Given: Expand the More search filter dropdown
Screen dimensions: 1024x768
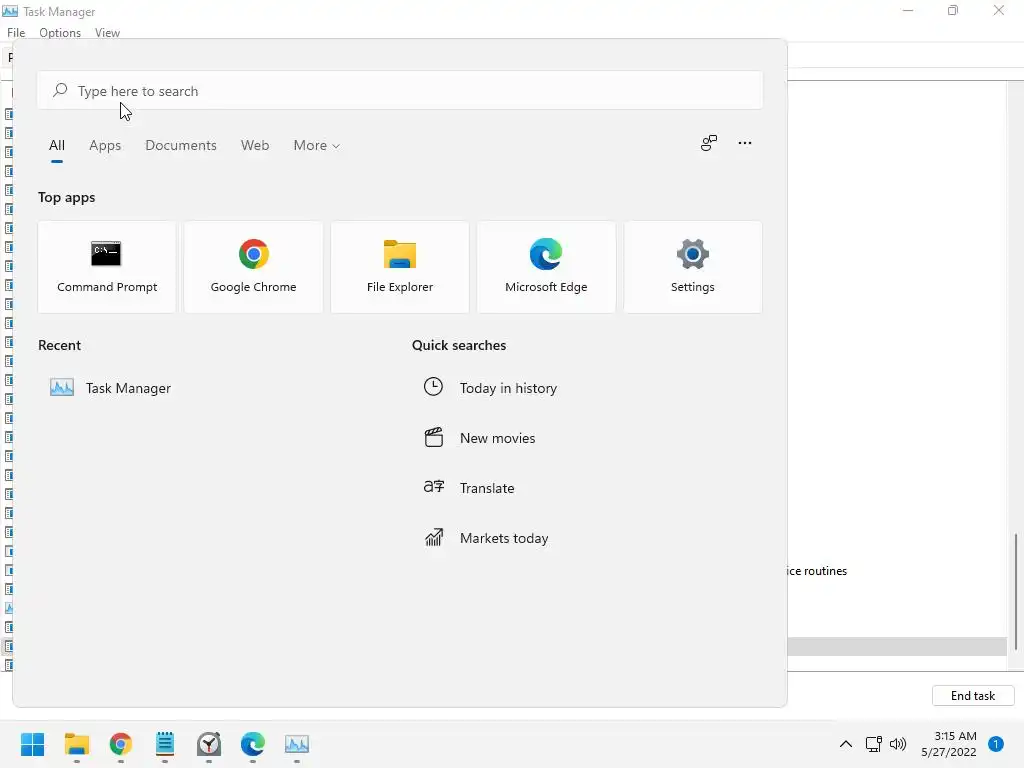Looking at the screenshot, I should point(317,145).
